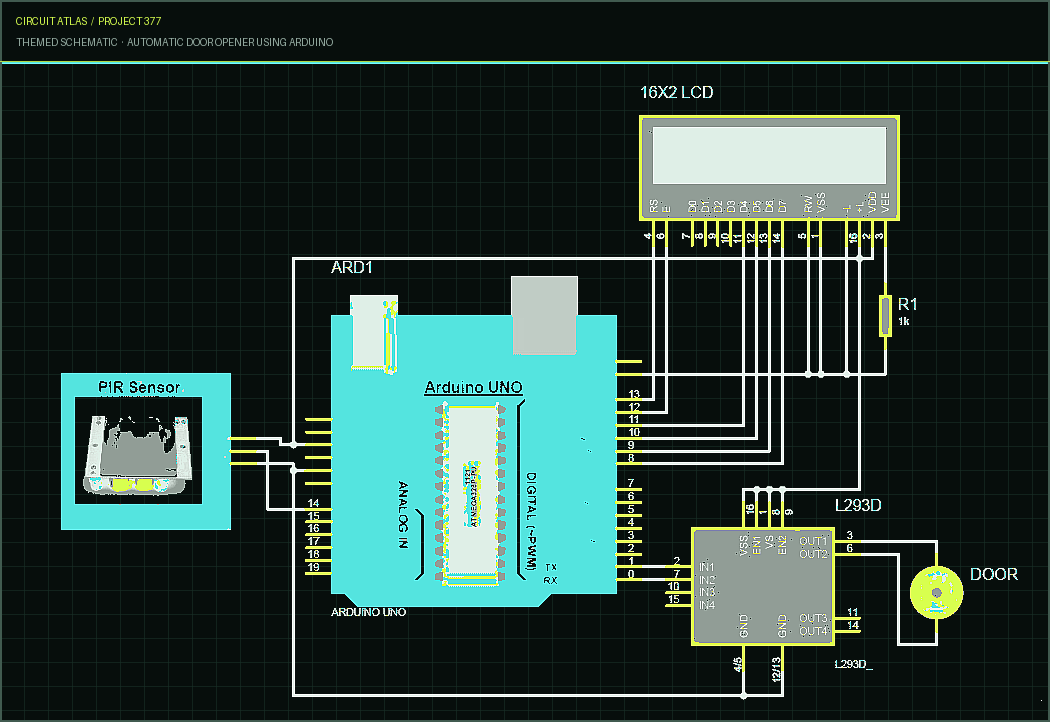Image resolution: width=1050 pixels, height=722 pixels.
Task: Click the L293D label above the driver
Action: point(858,506)
